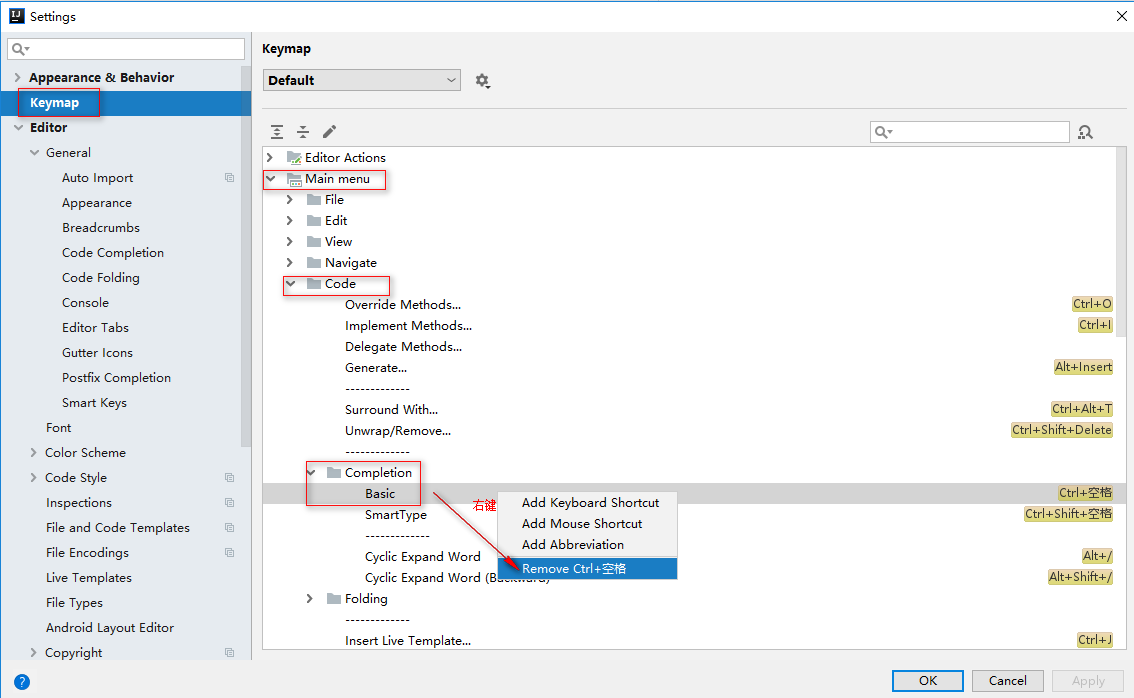Expand the Color Scheme node
Image resolution: width=1134 pixels, height=698 pixels.
pos(33,452)
